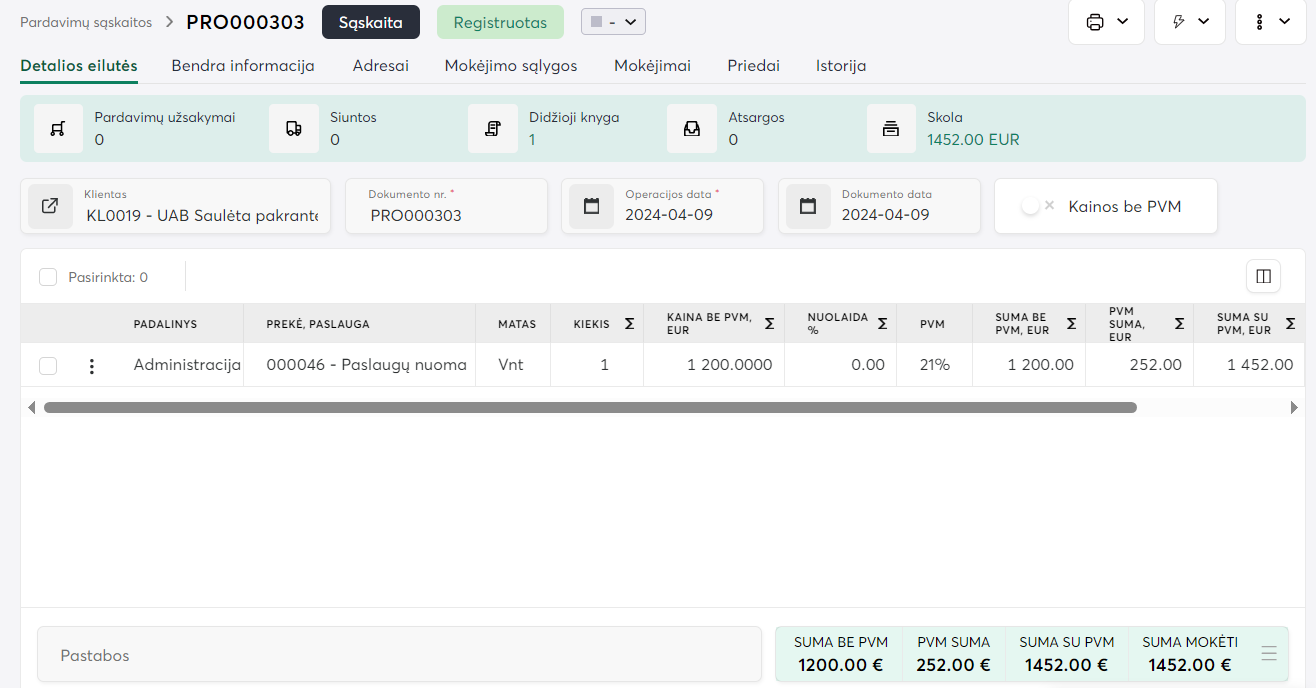This screenshot has width=1316, height=688.
Task: Select the Administracija row checkbox
Action: click(48, 366)
